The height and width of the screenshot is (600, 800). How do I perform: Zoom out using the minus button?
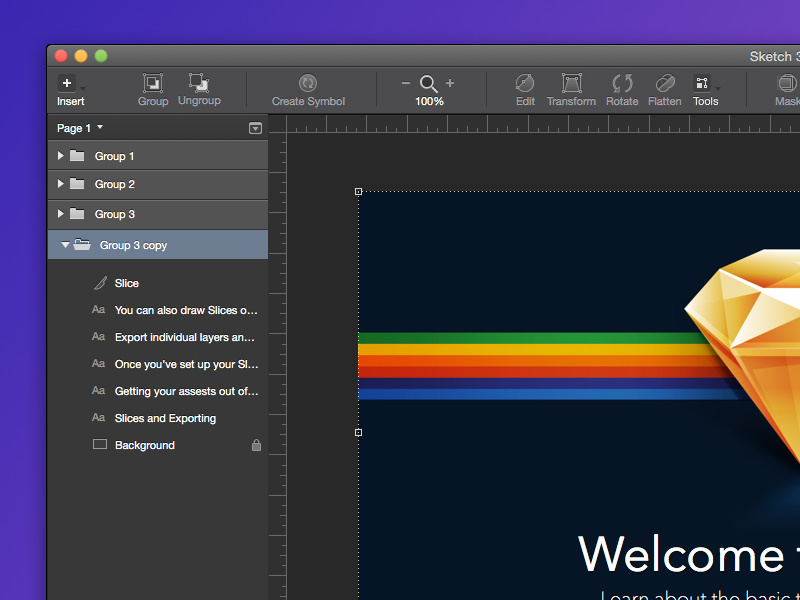405,83
